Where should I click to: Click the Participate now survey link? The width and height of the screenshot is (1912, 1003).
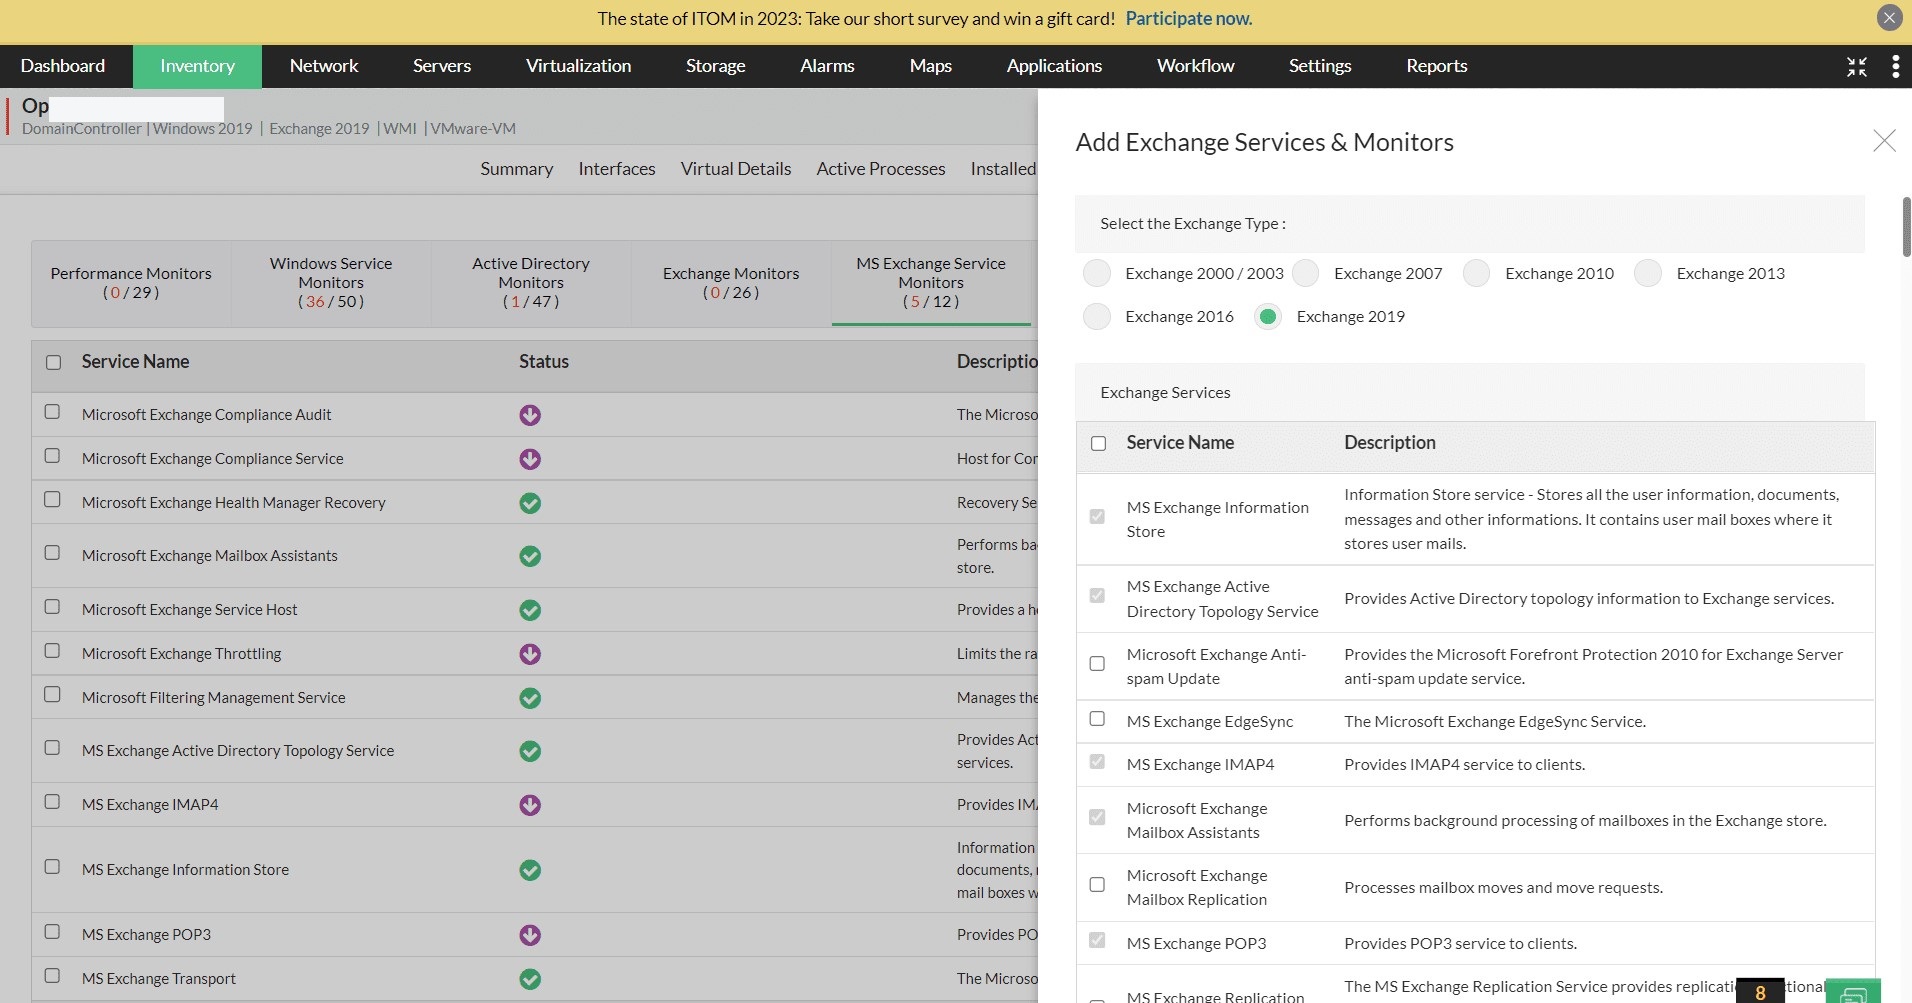coord(1188,18)
